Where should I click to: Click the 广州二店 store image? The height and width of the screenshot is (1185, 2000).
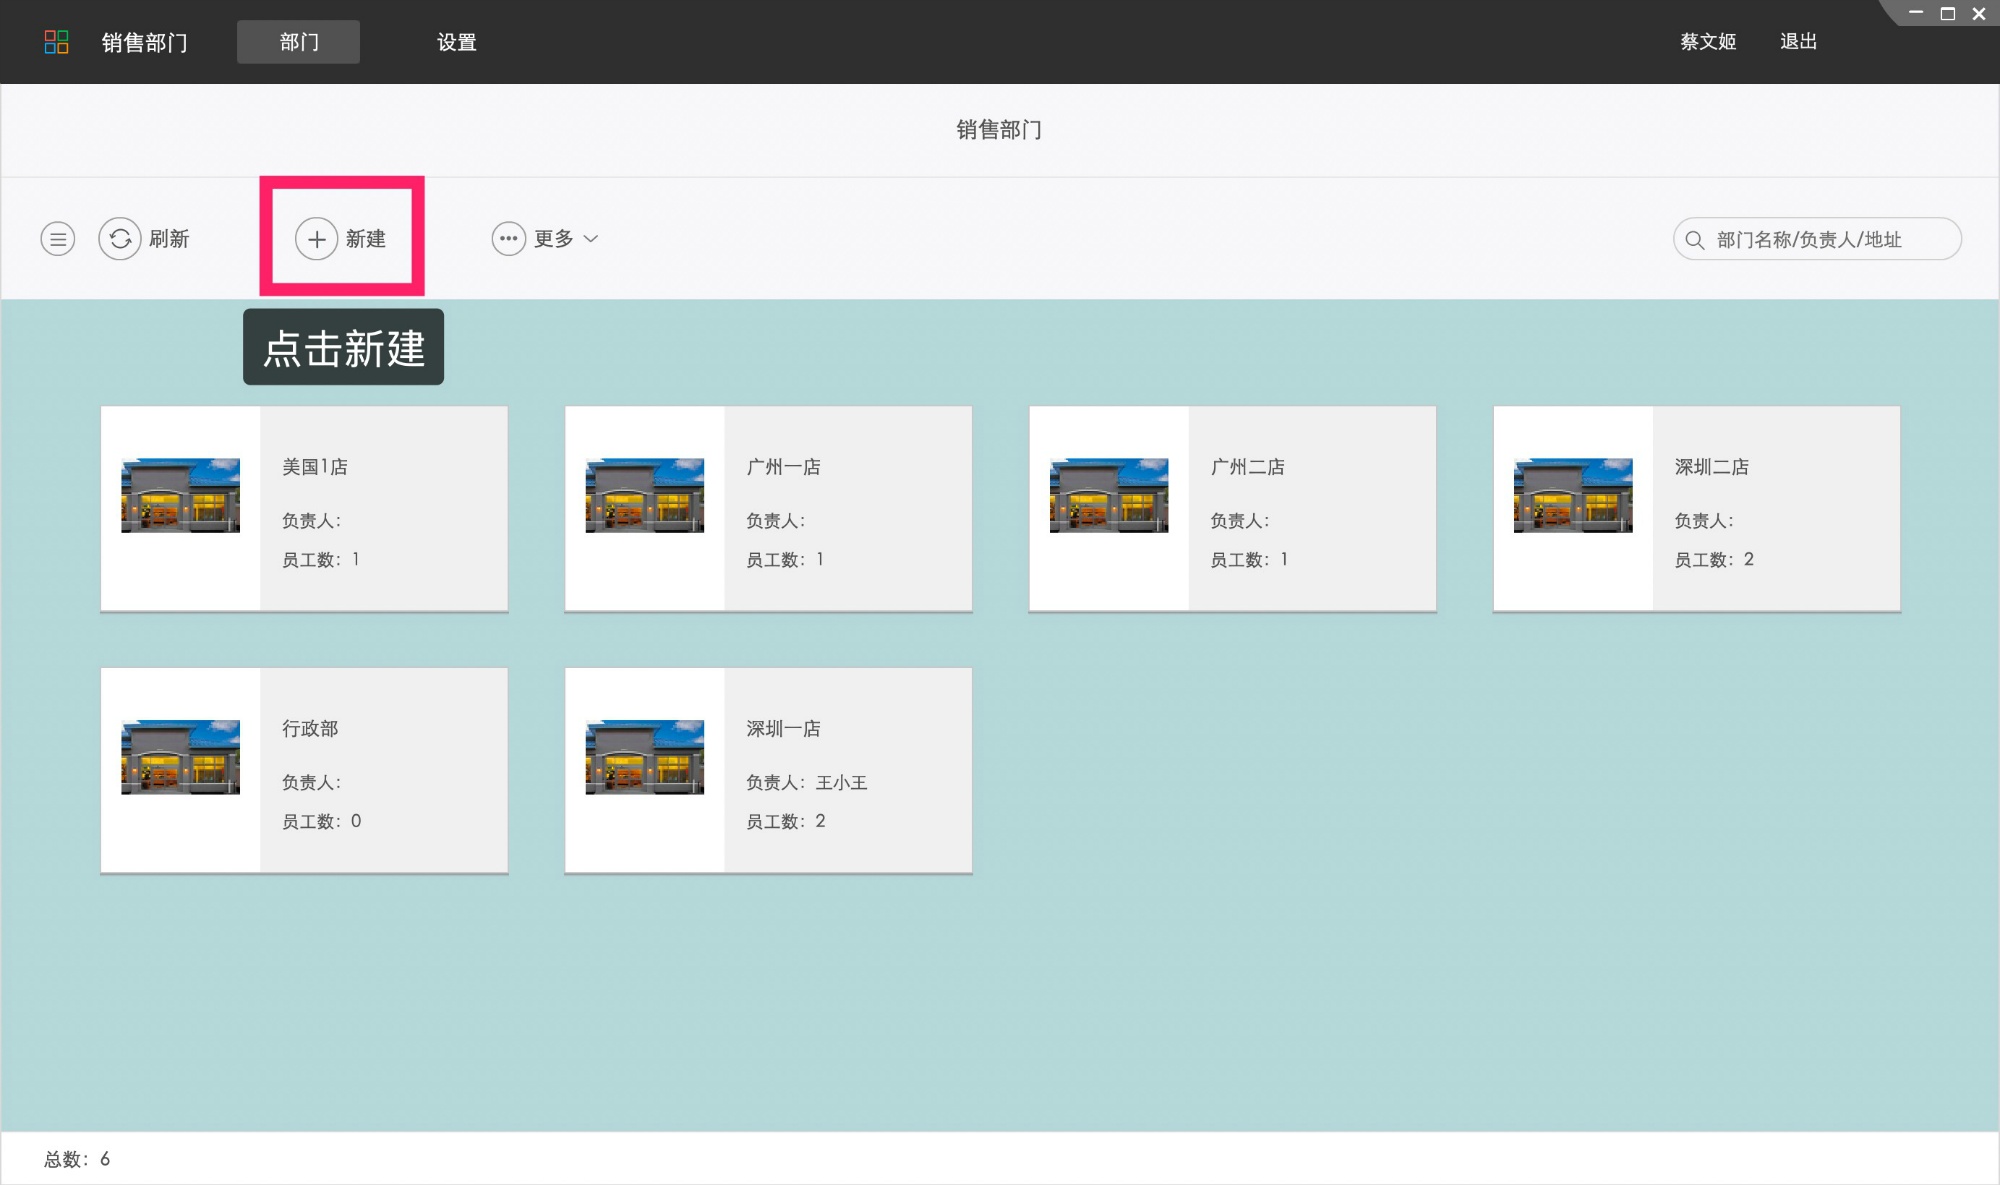click(1108, 496)
